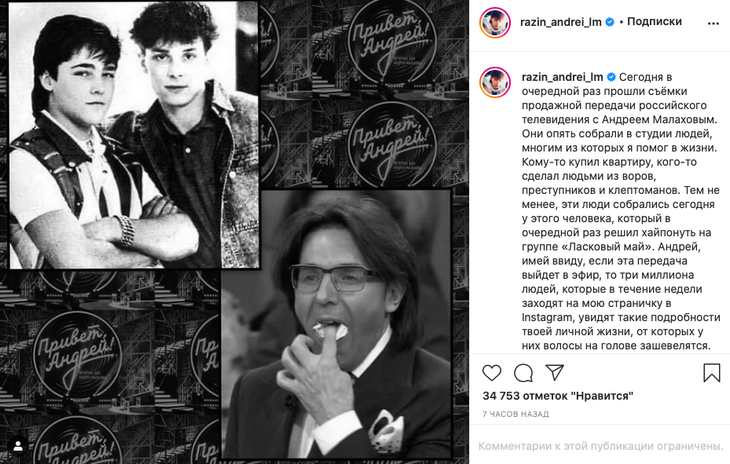Click the avatar next to the caption
This screenshot has width=730, height=464.
495,82
